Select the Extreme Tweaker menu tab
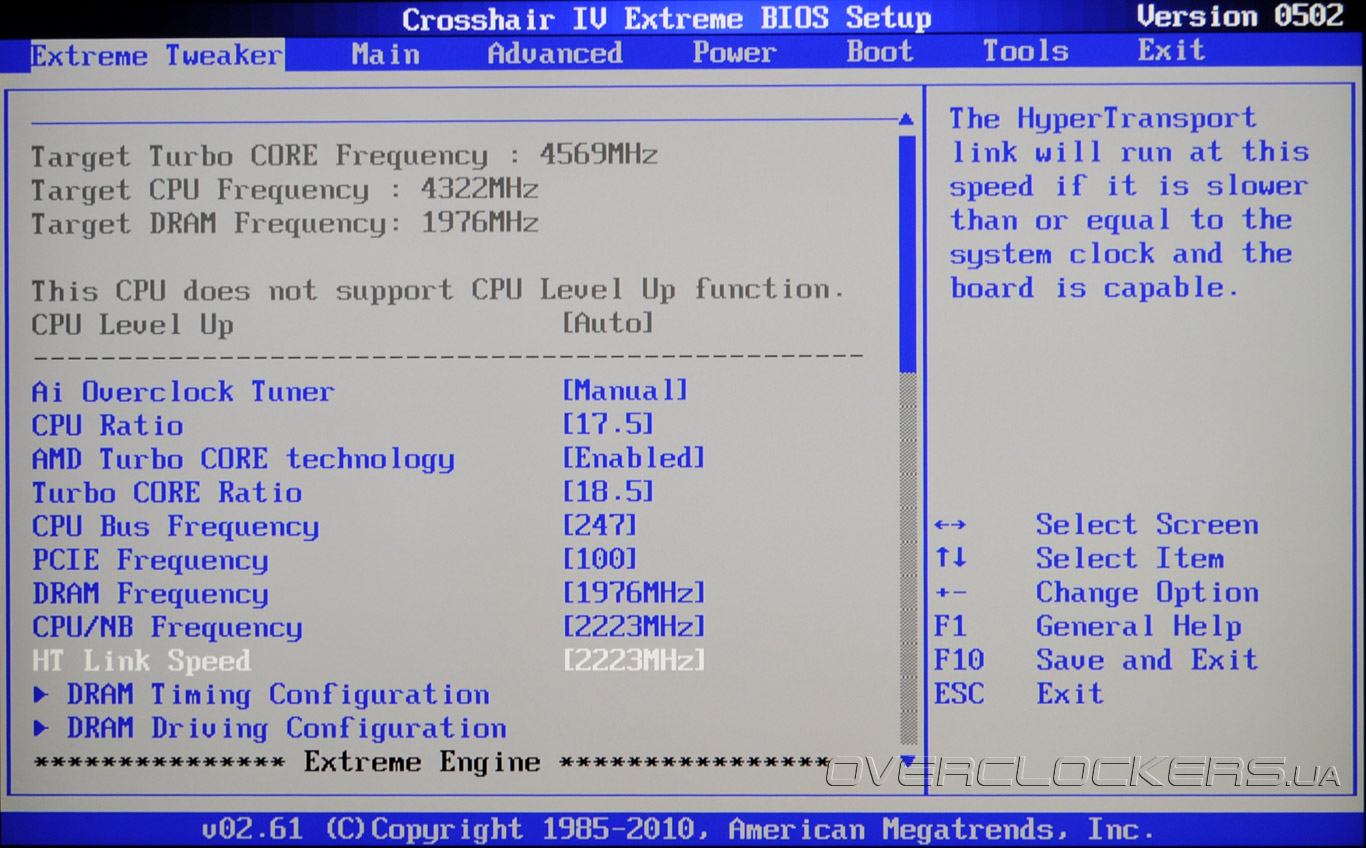1366x848 pixels. point(156,55)
